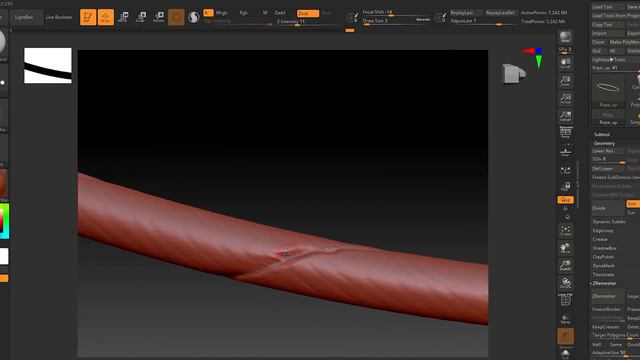Click the Zoom document icon
Viewport: 640px width, 360px height.
point(565,81)
